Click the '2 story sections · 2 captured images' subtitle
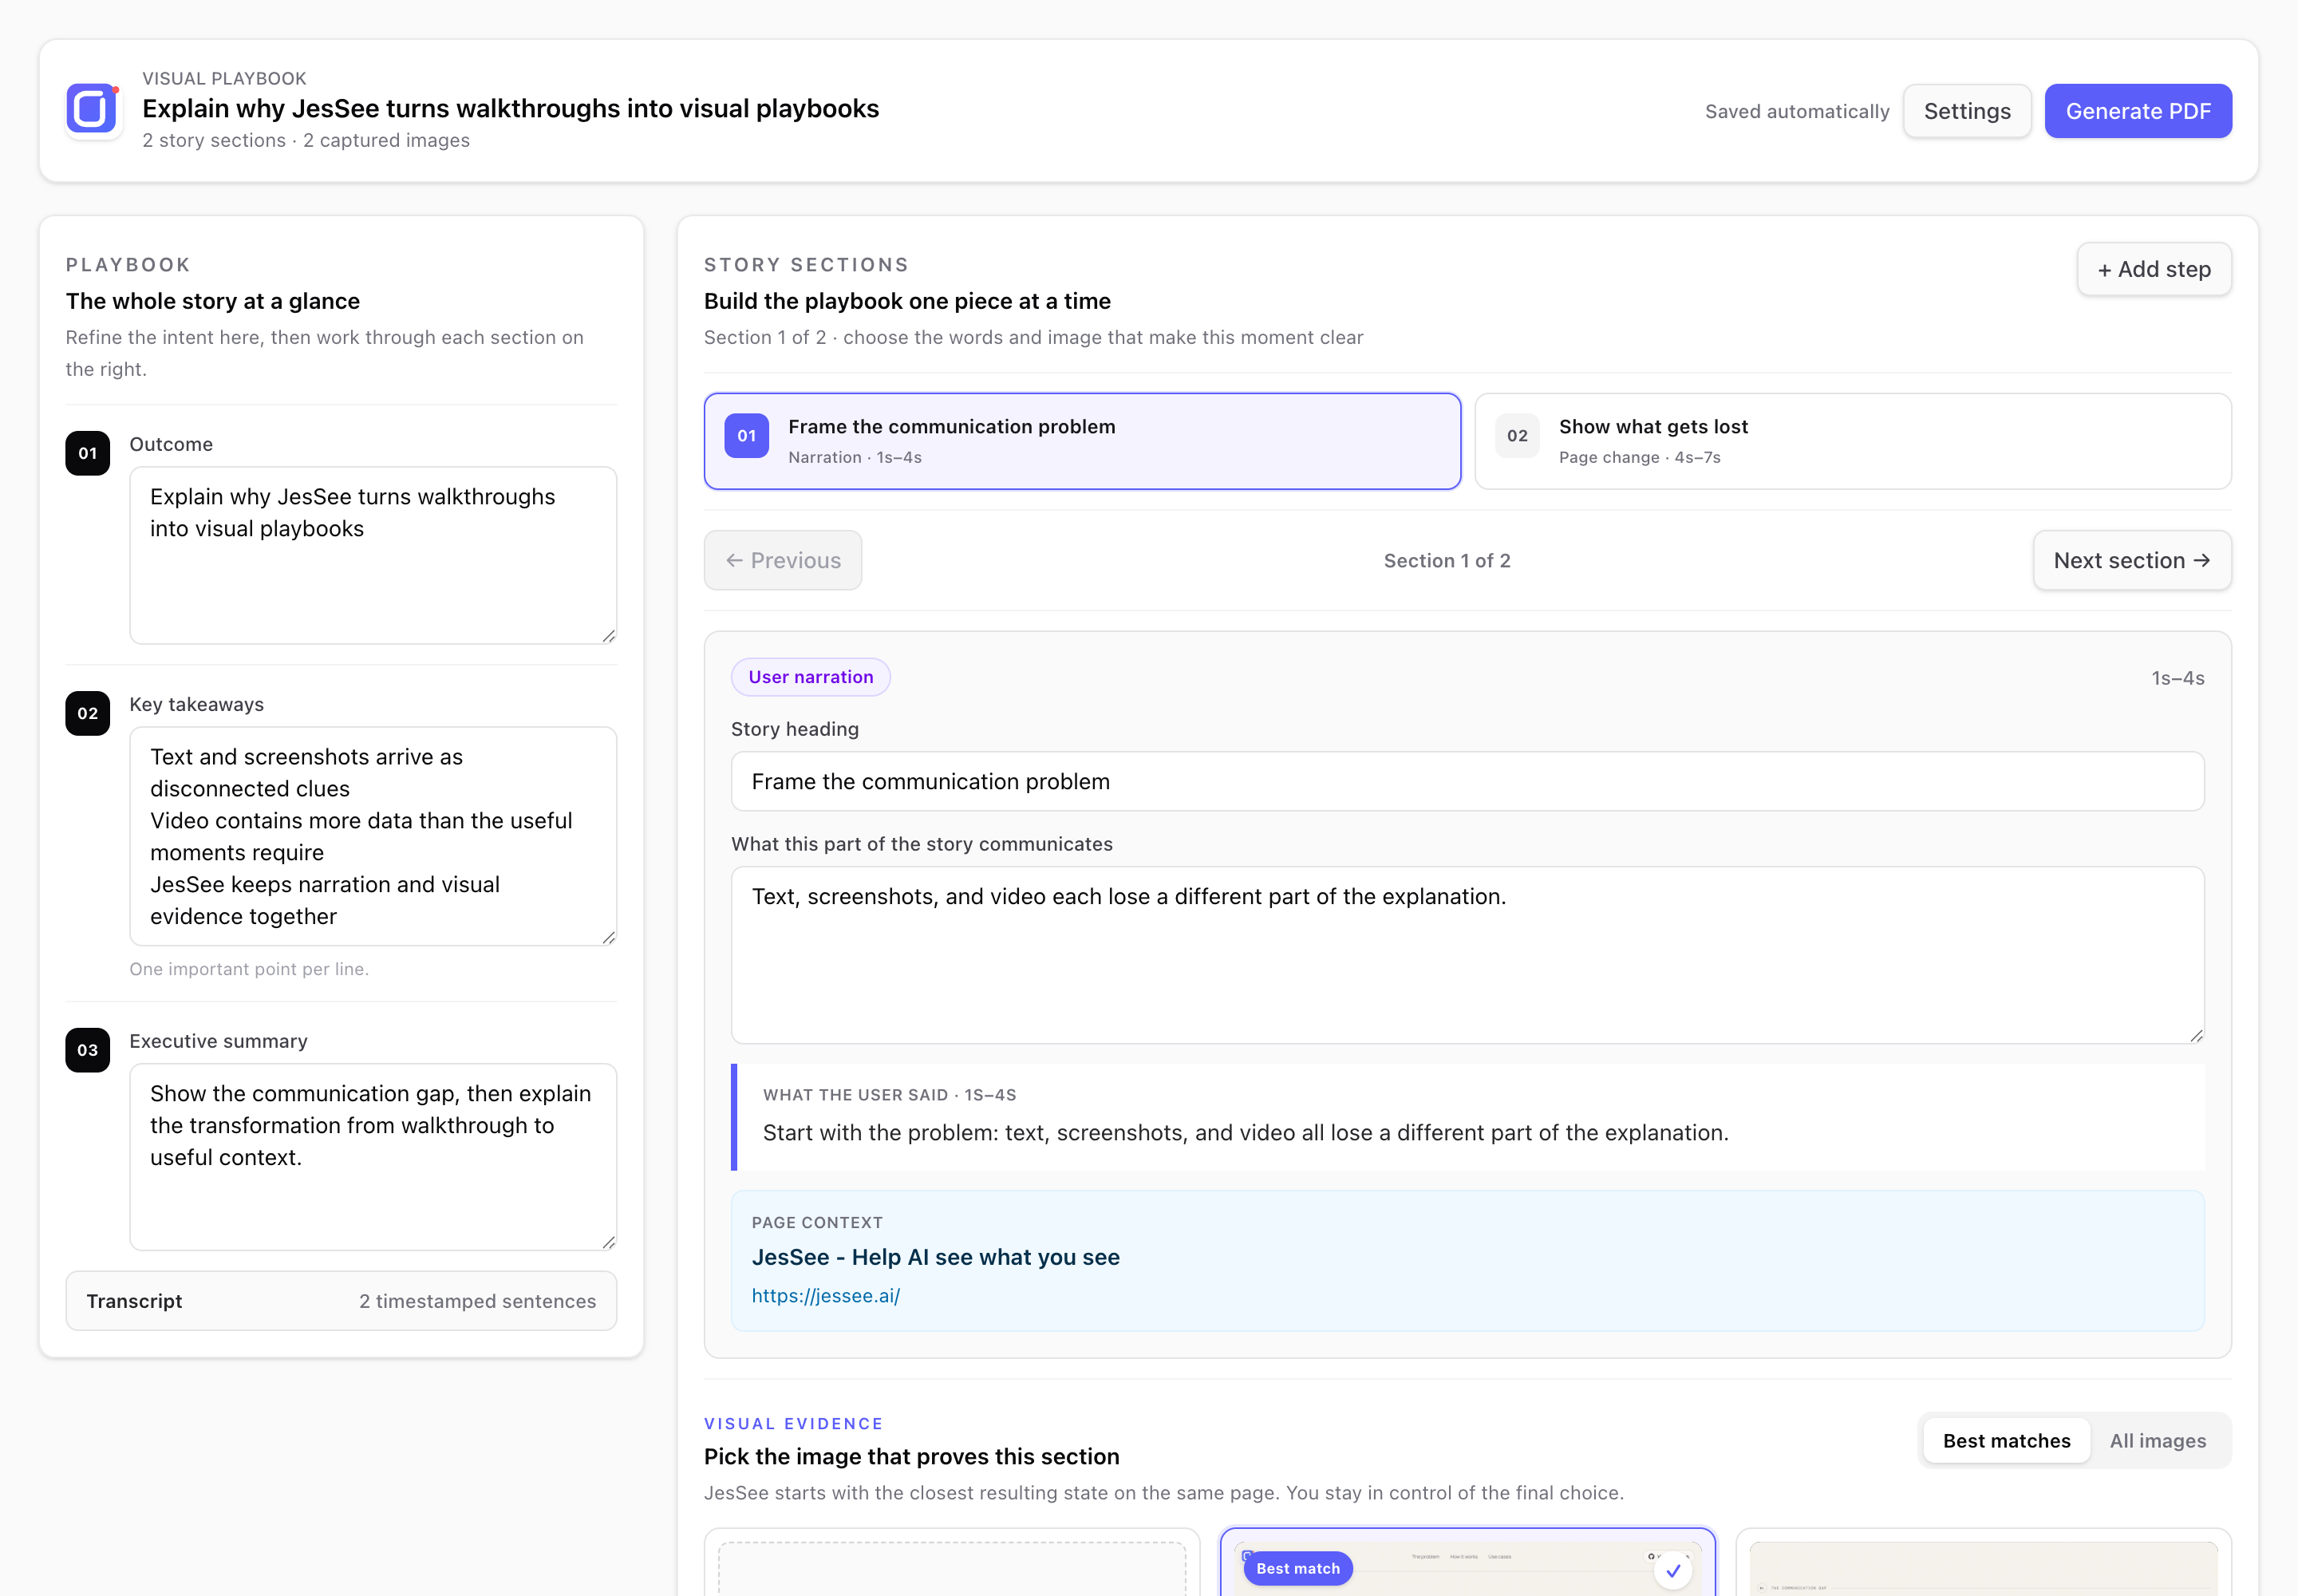Screen dimensions: 2298x1596 (306, 140)
